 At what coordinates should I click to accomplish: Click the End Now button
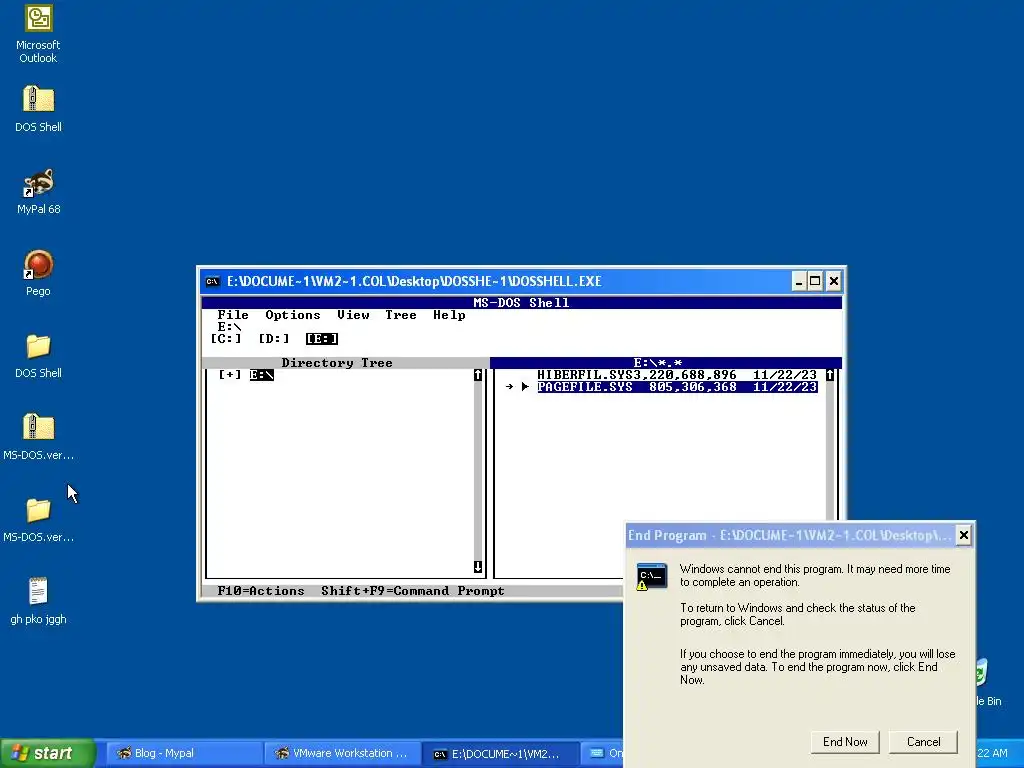[845, 742]
